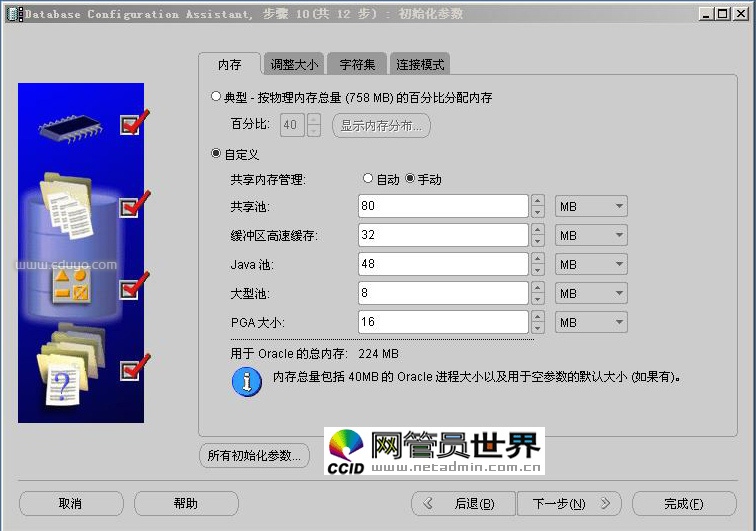
Task: Click the PGA 大小 field showing 16
Action: click(443, 322)
